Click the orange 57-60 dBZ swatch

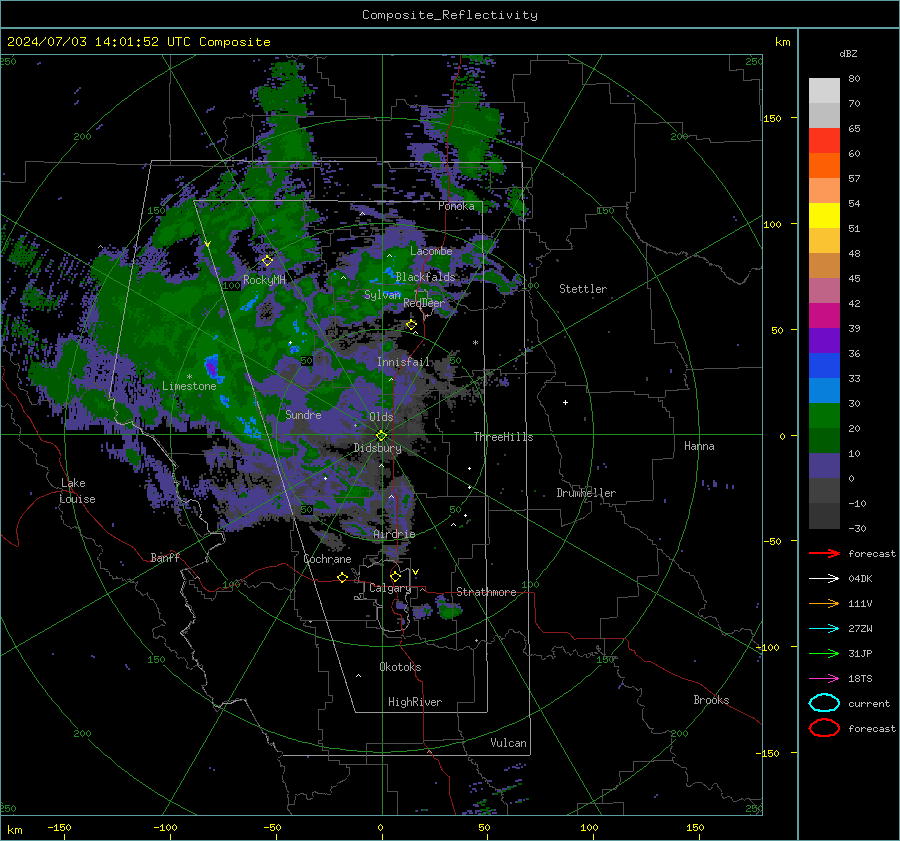824,165
